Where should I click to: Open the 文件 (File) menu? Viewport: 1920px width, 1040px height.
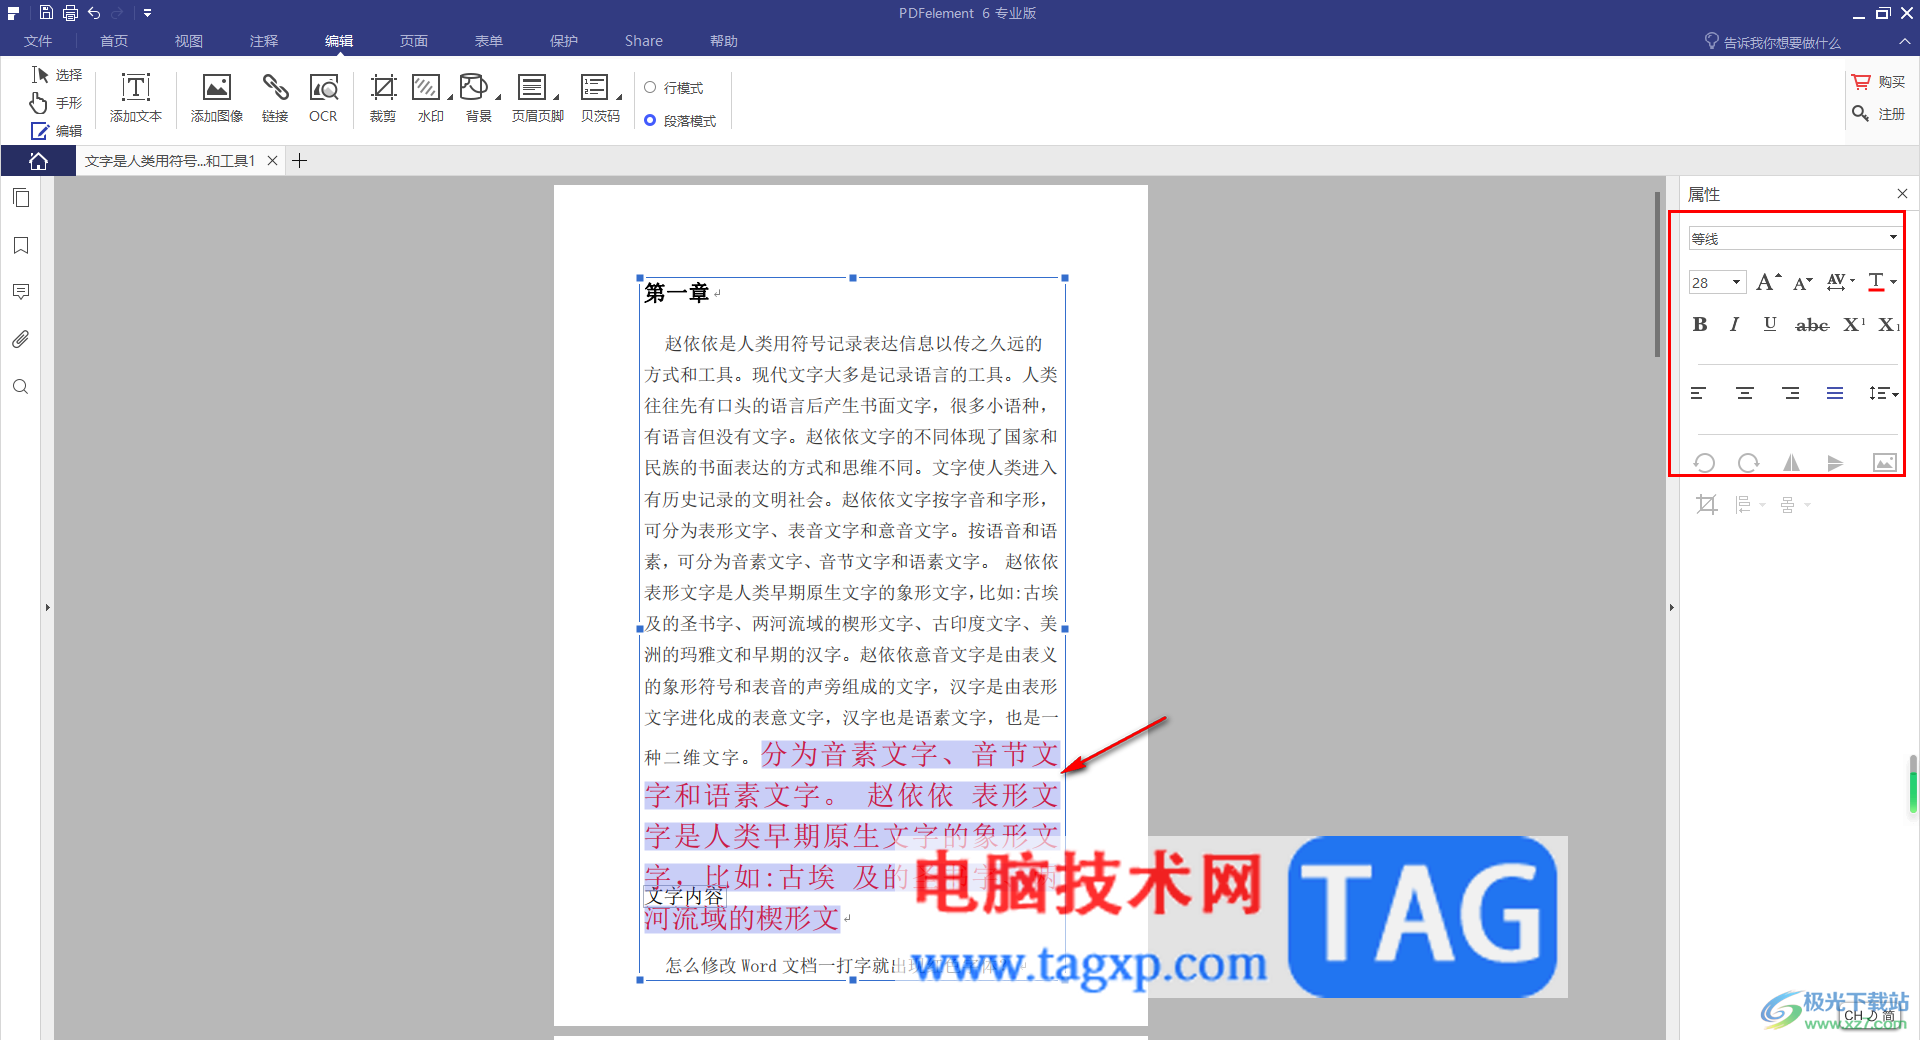[x=38, y=41]
